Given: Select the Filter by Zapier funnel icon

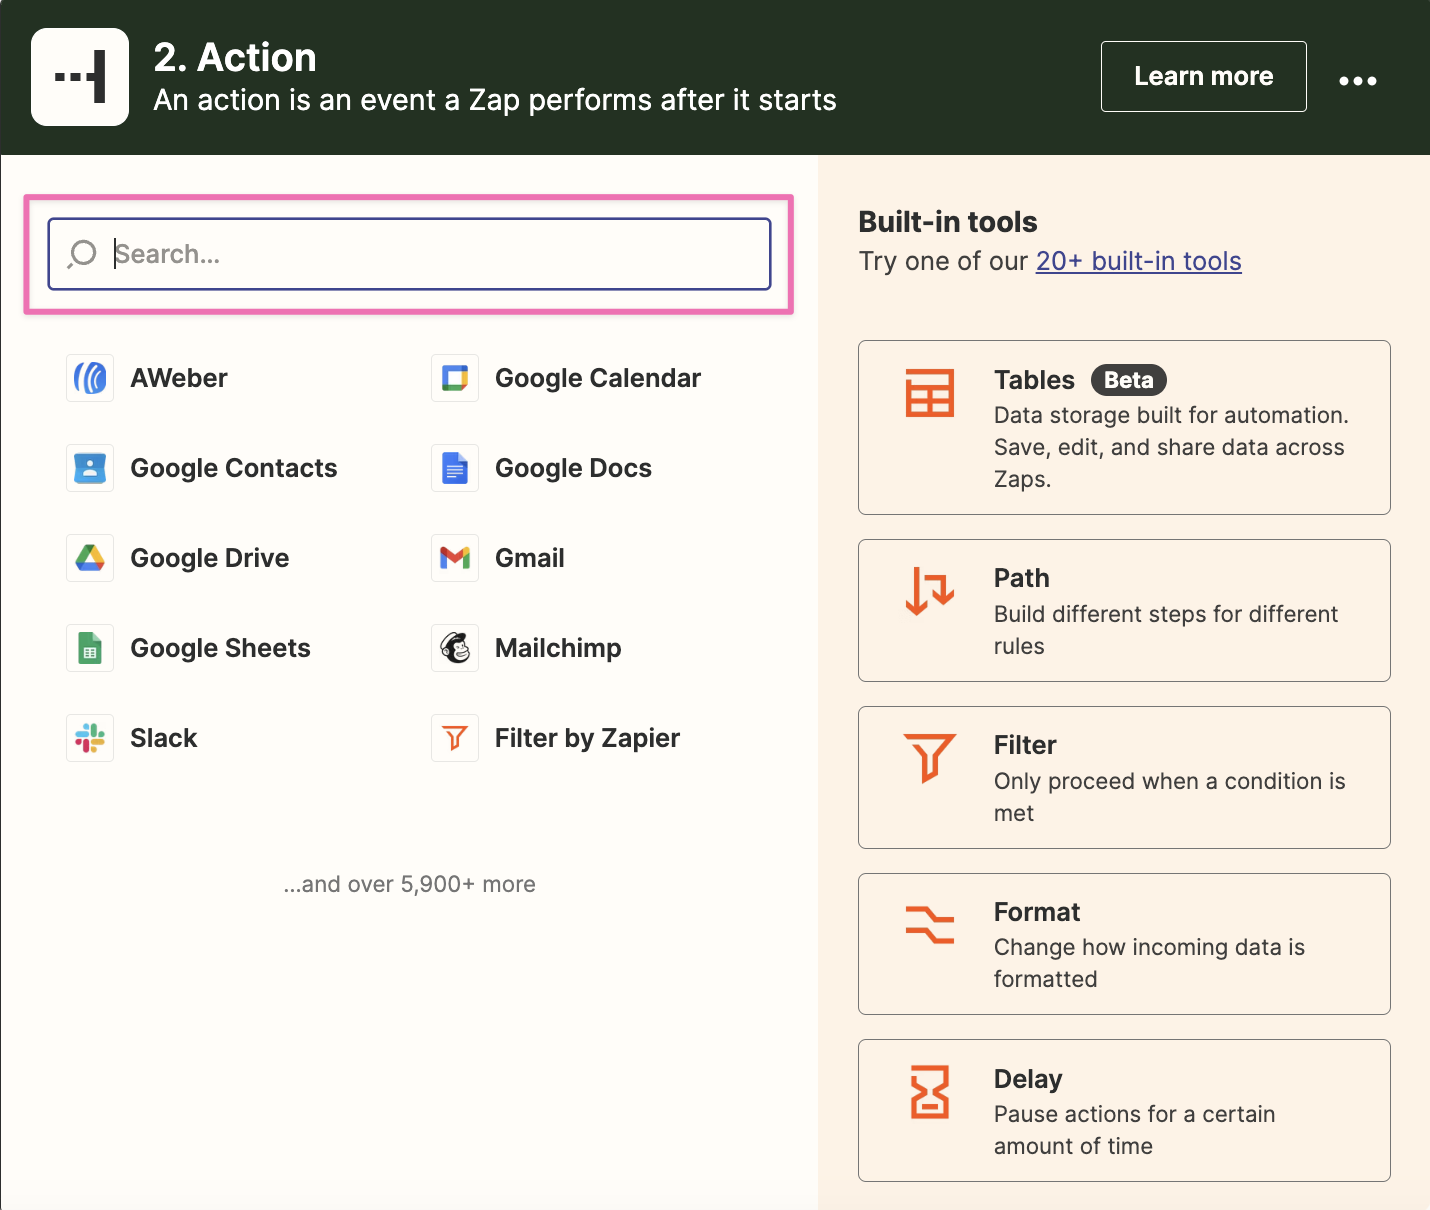Looking at the screenshot, I should click(455, 738).
